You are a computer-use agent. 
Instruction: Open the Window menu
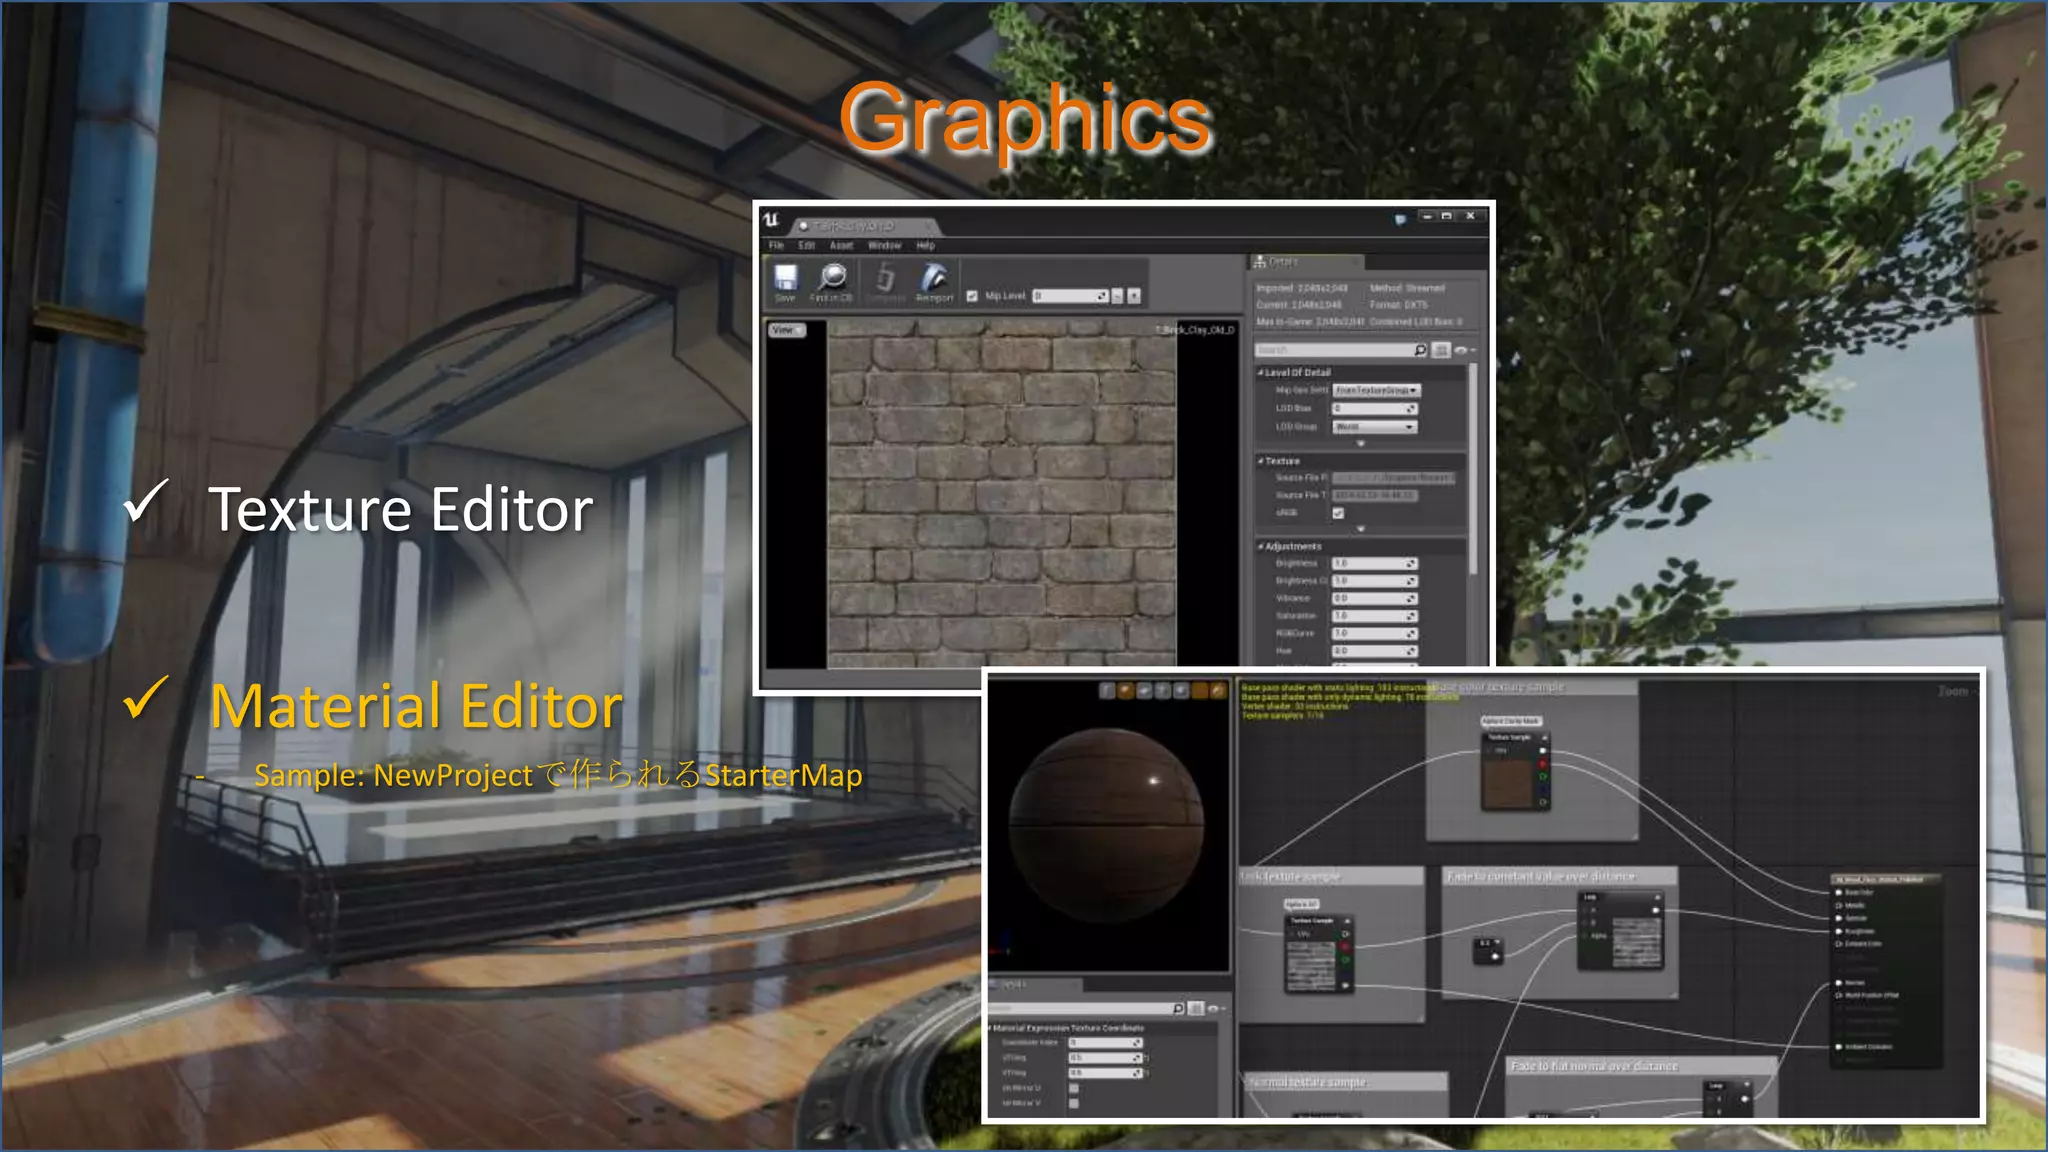[x=884, y=245]
